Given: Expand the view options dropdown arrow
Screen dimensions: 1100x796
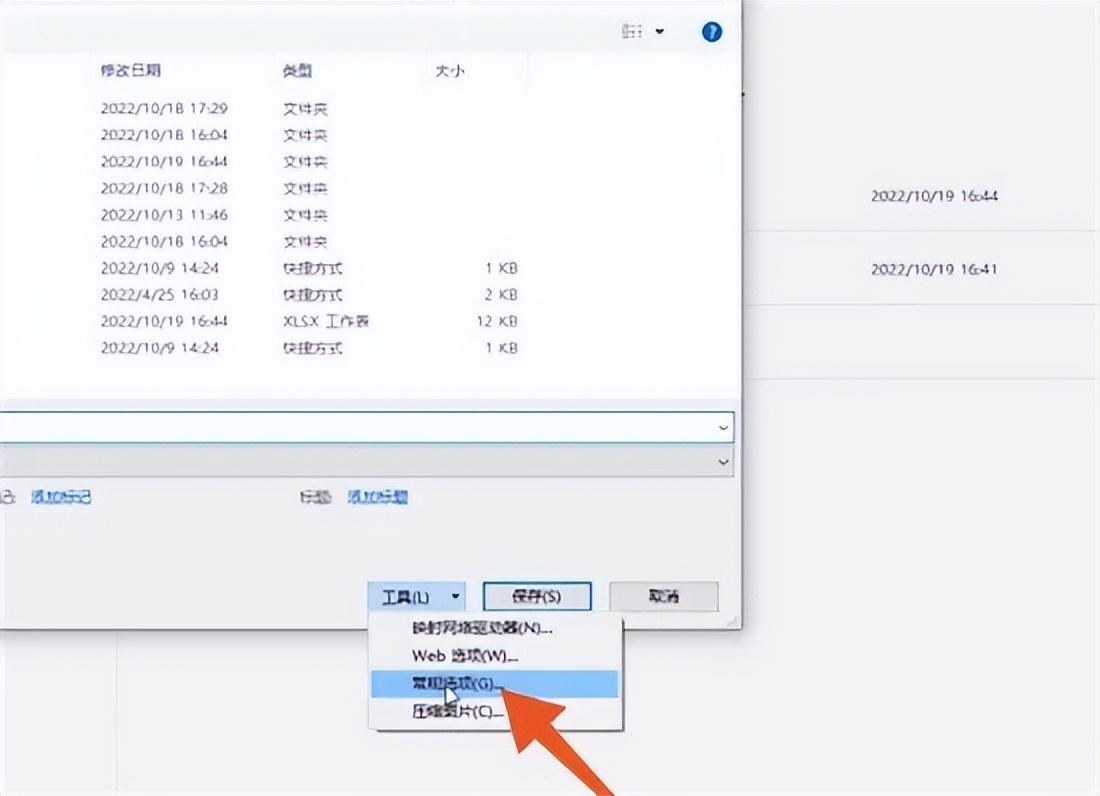Looking at the screenshot, I should click(659, 32).
